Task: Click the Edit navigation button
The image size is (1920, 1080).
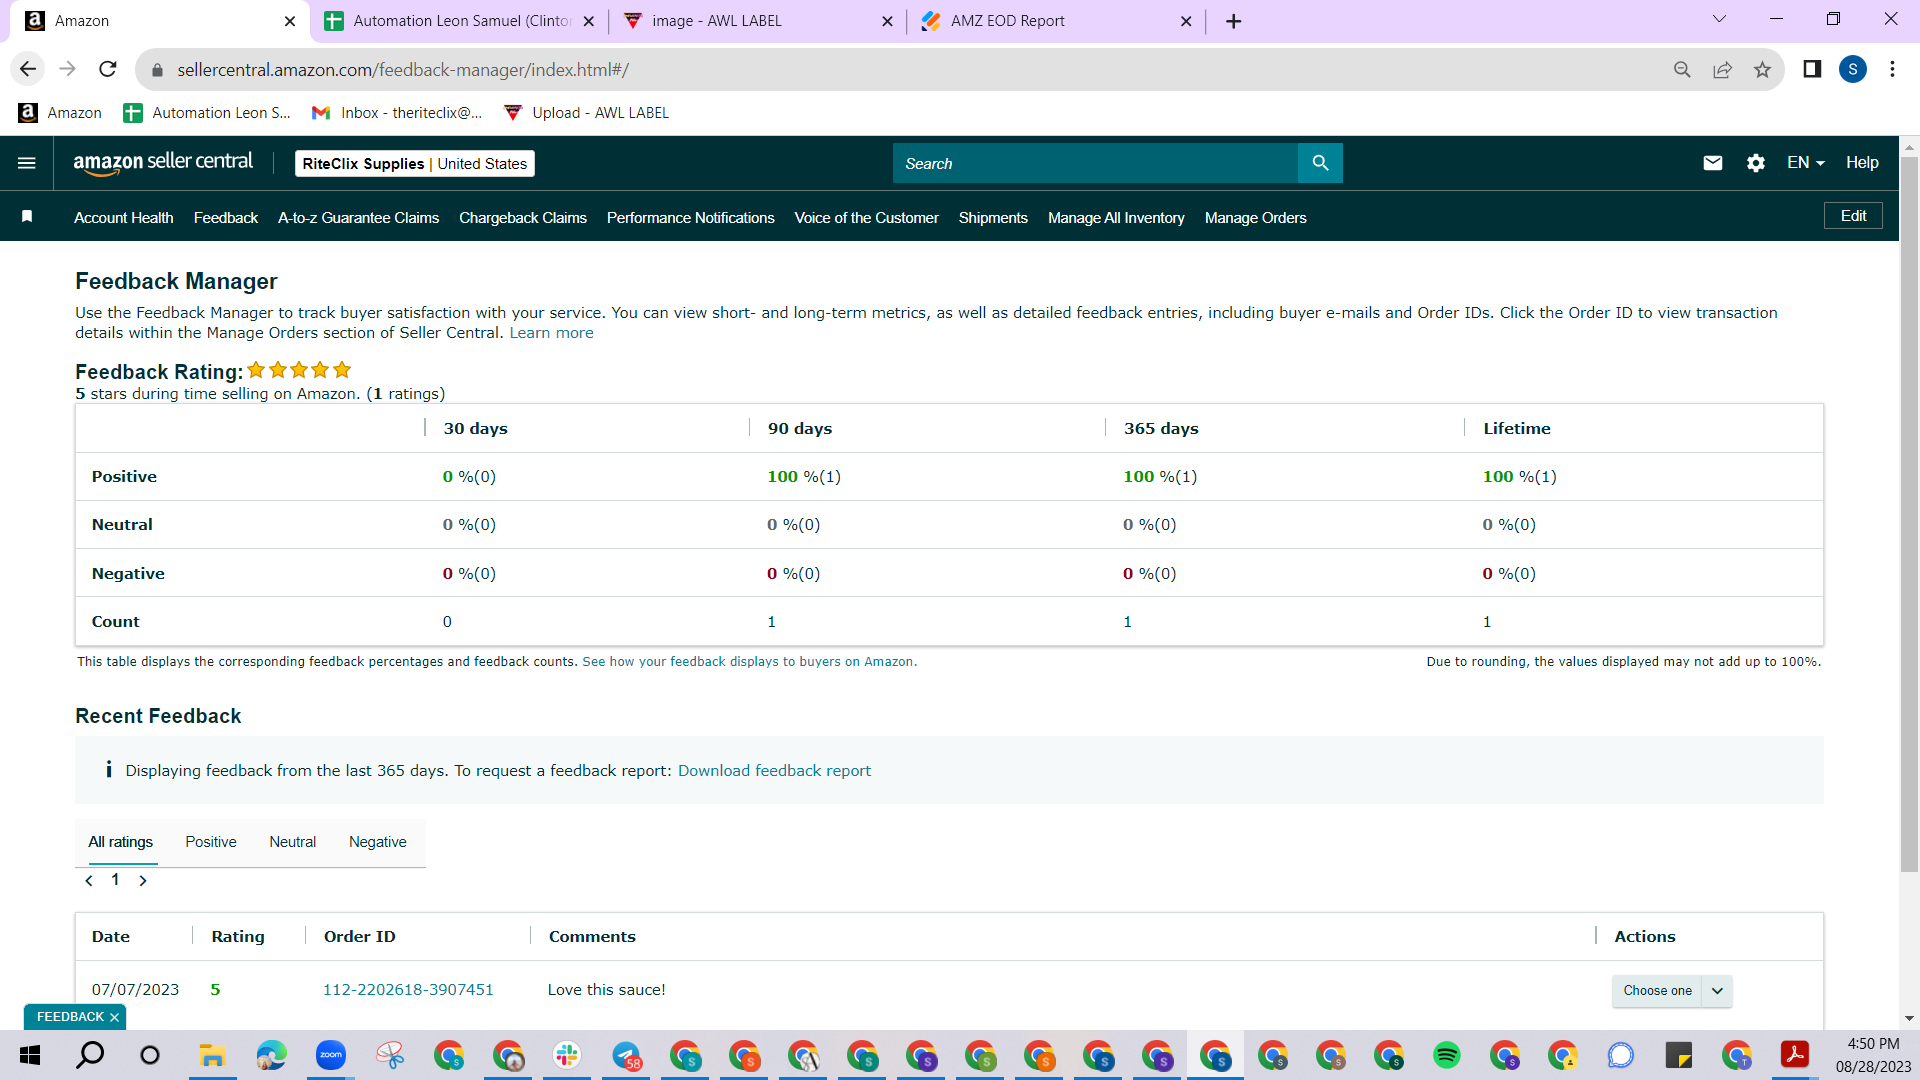Action: (1853, 216)
